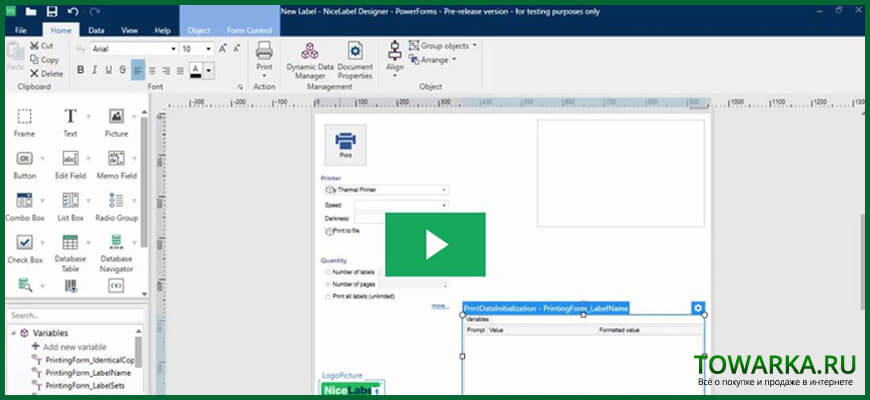
Task: Switch to the Home ribbon tab
Action: (61, 31)
